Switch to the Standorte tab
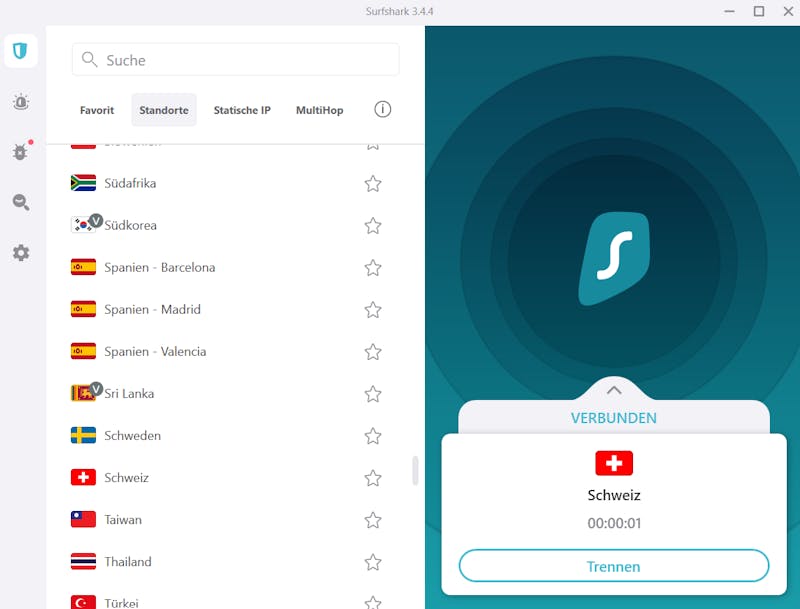 tap(164, 110)
